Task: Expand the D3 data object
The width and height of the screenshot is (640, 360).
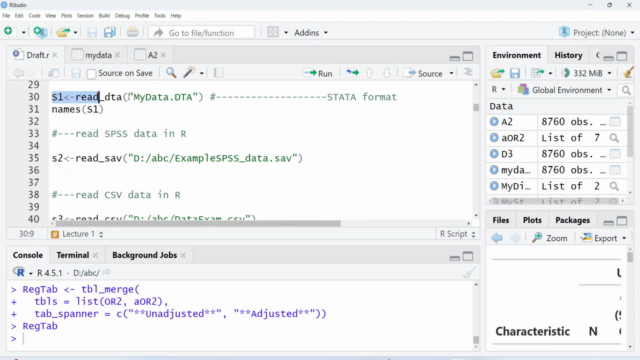Action: pos(494,154)
